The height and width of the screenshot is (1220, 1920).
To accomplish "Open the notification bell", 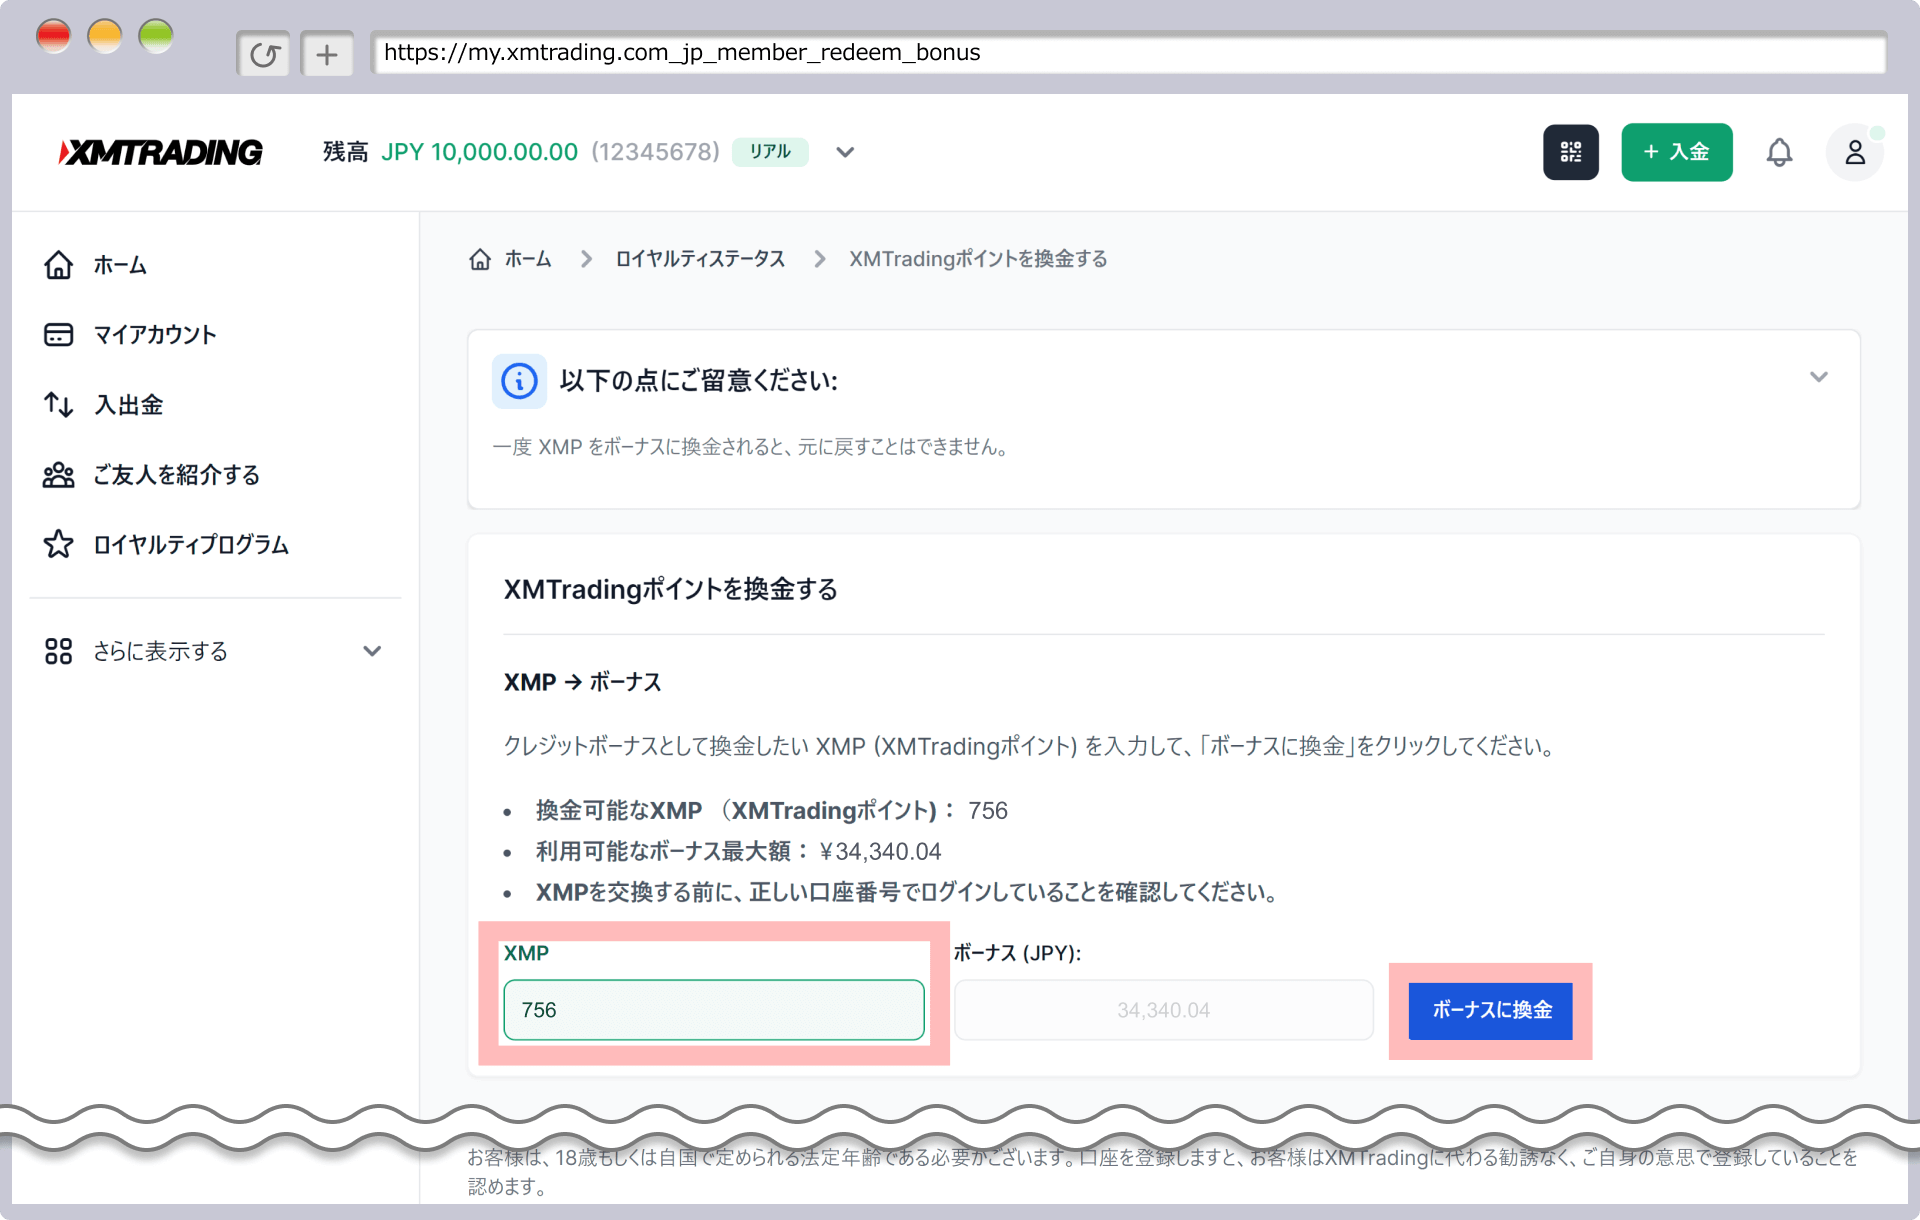I will point(1781,152).
